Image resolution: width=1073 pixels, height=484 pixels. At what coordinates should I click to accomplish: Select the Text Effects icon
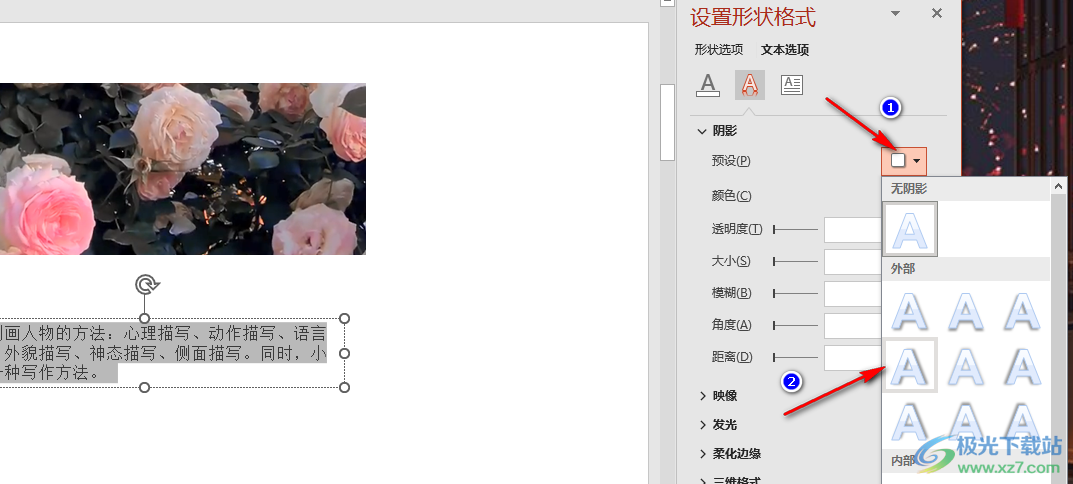point(750,85)
